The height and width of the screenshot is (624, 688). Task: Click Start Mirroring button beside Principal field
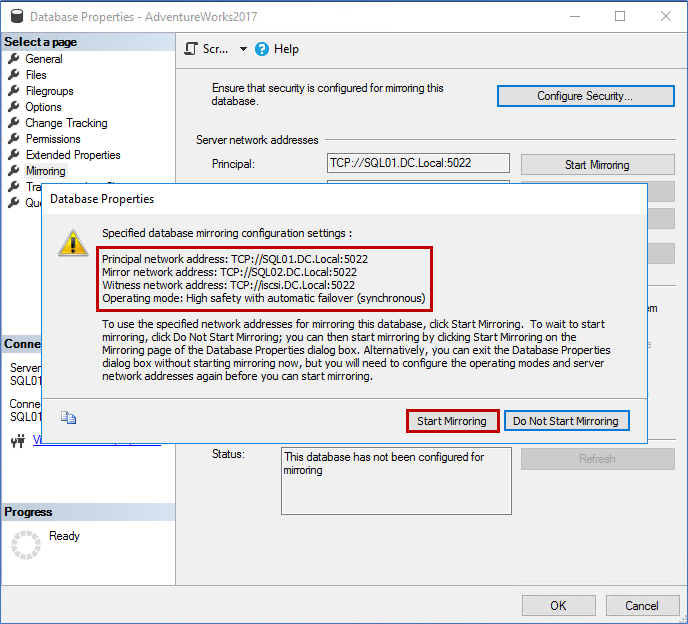tap(597, 165)
